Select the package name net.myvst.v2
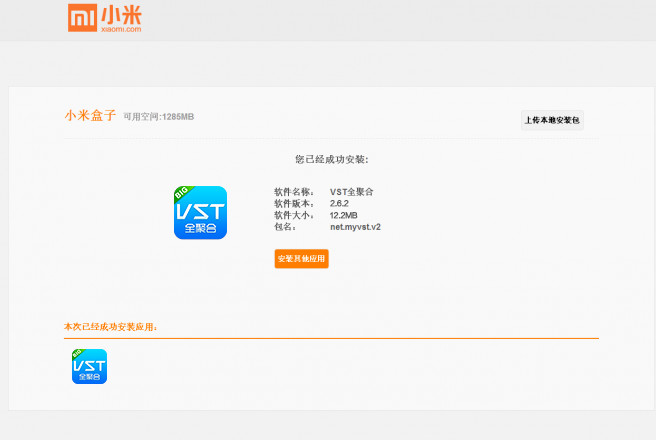Image resolution: width=656 pixels, height=440 pixels. (x=355, y=227)
